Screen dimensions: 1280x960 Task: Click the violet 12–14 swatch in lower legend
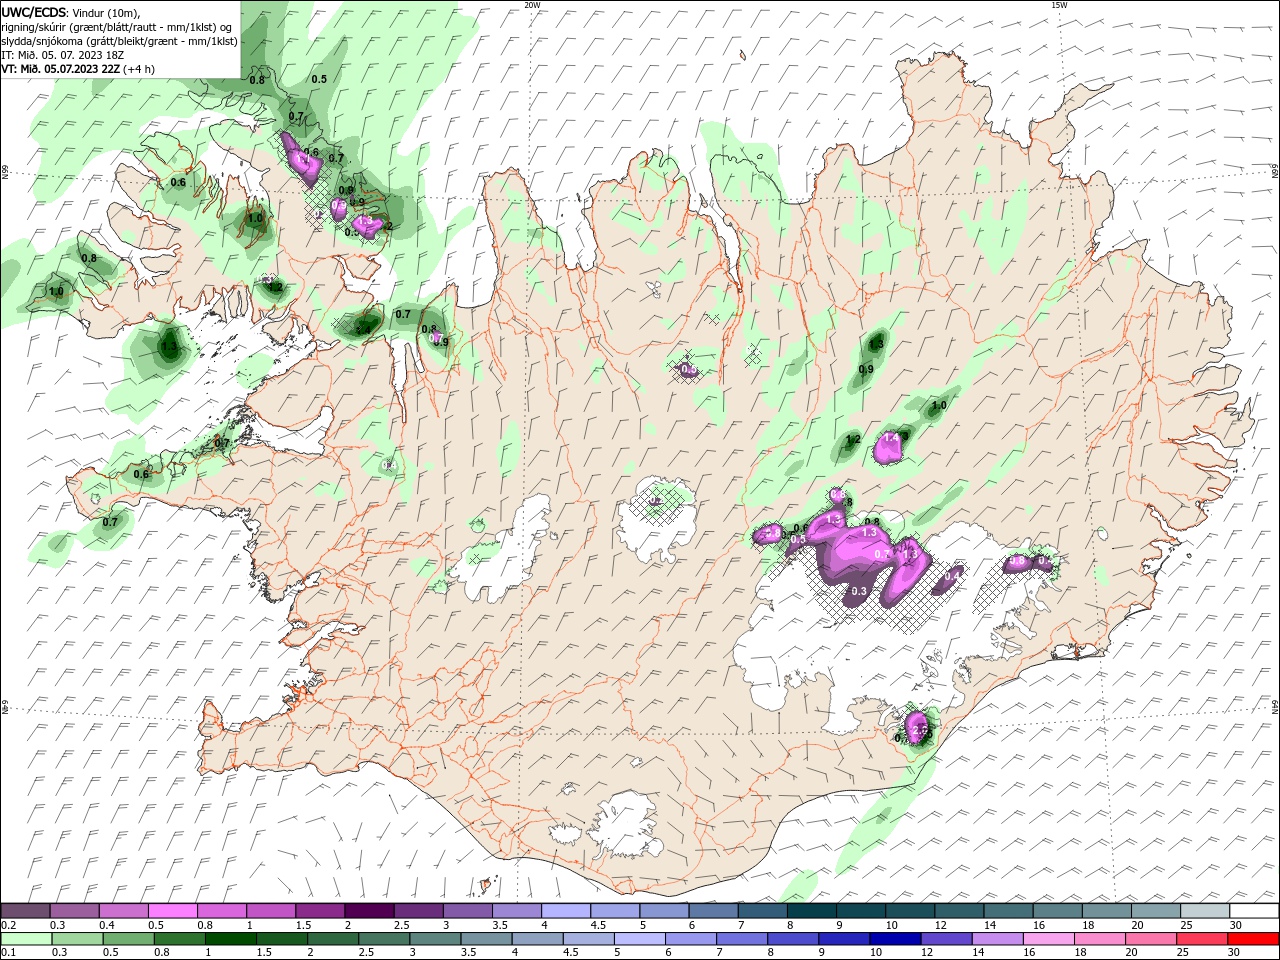pyautogui.click(x=946, y=938)
